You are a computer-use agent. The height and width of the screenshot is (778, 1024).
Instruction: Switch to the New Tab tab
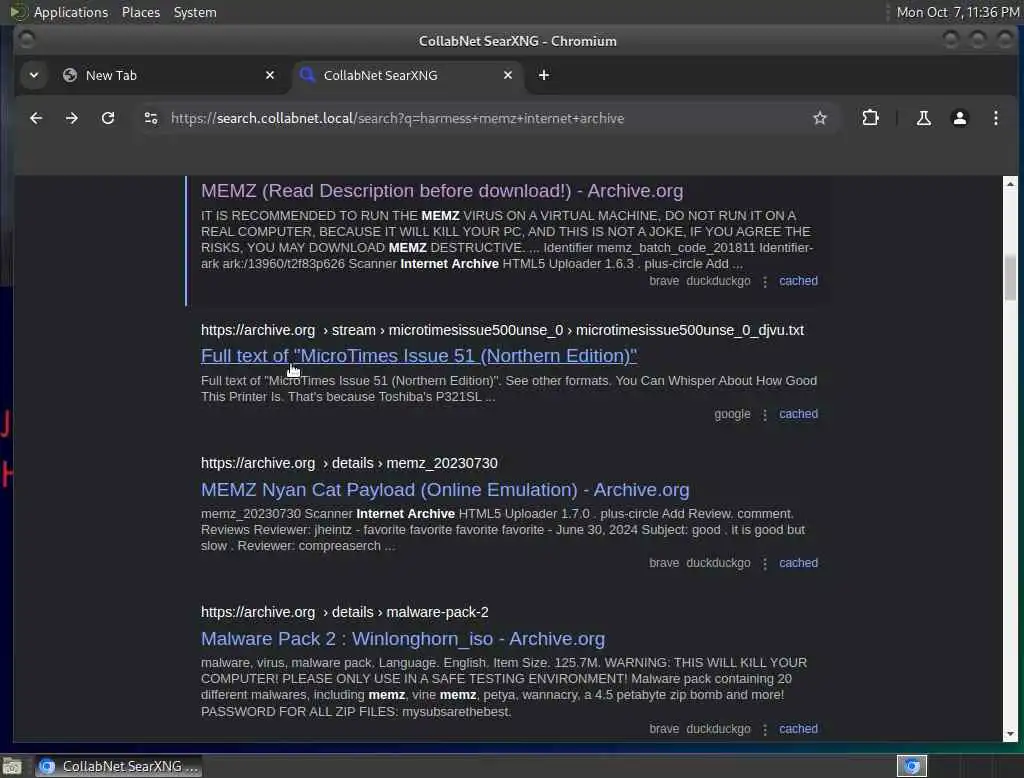(168, 75)
